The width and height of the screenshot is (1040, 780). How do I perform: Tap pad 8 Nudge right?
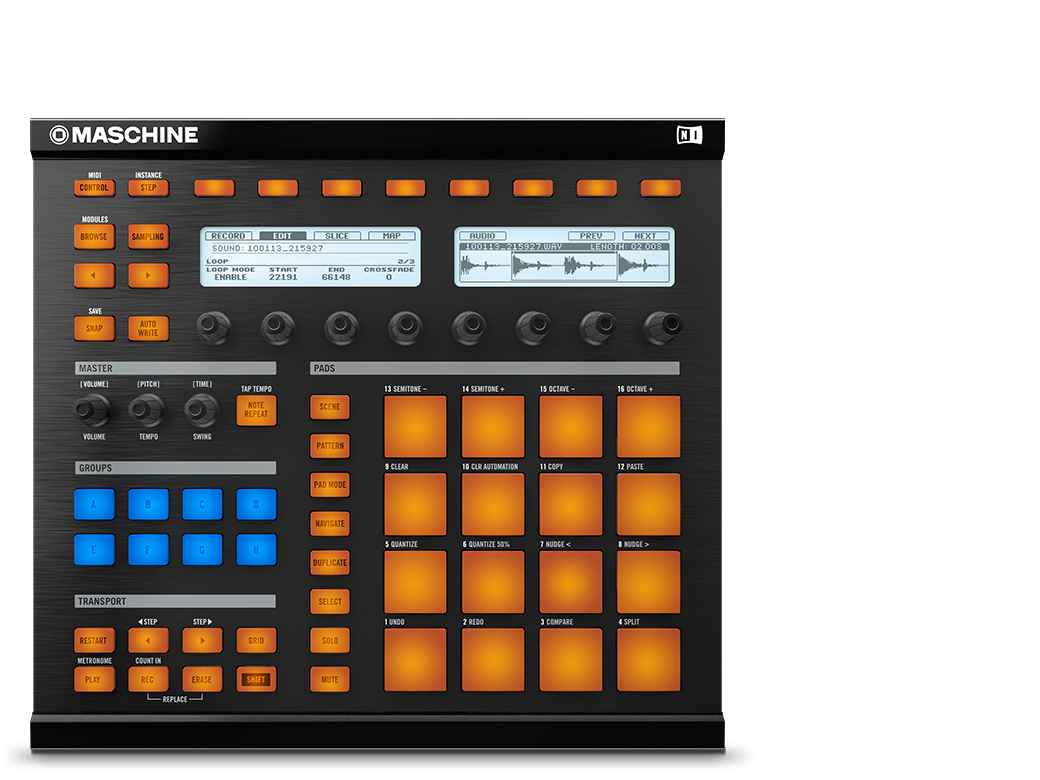649,582
